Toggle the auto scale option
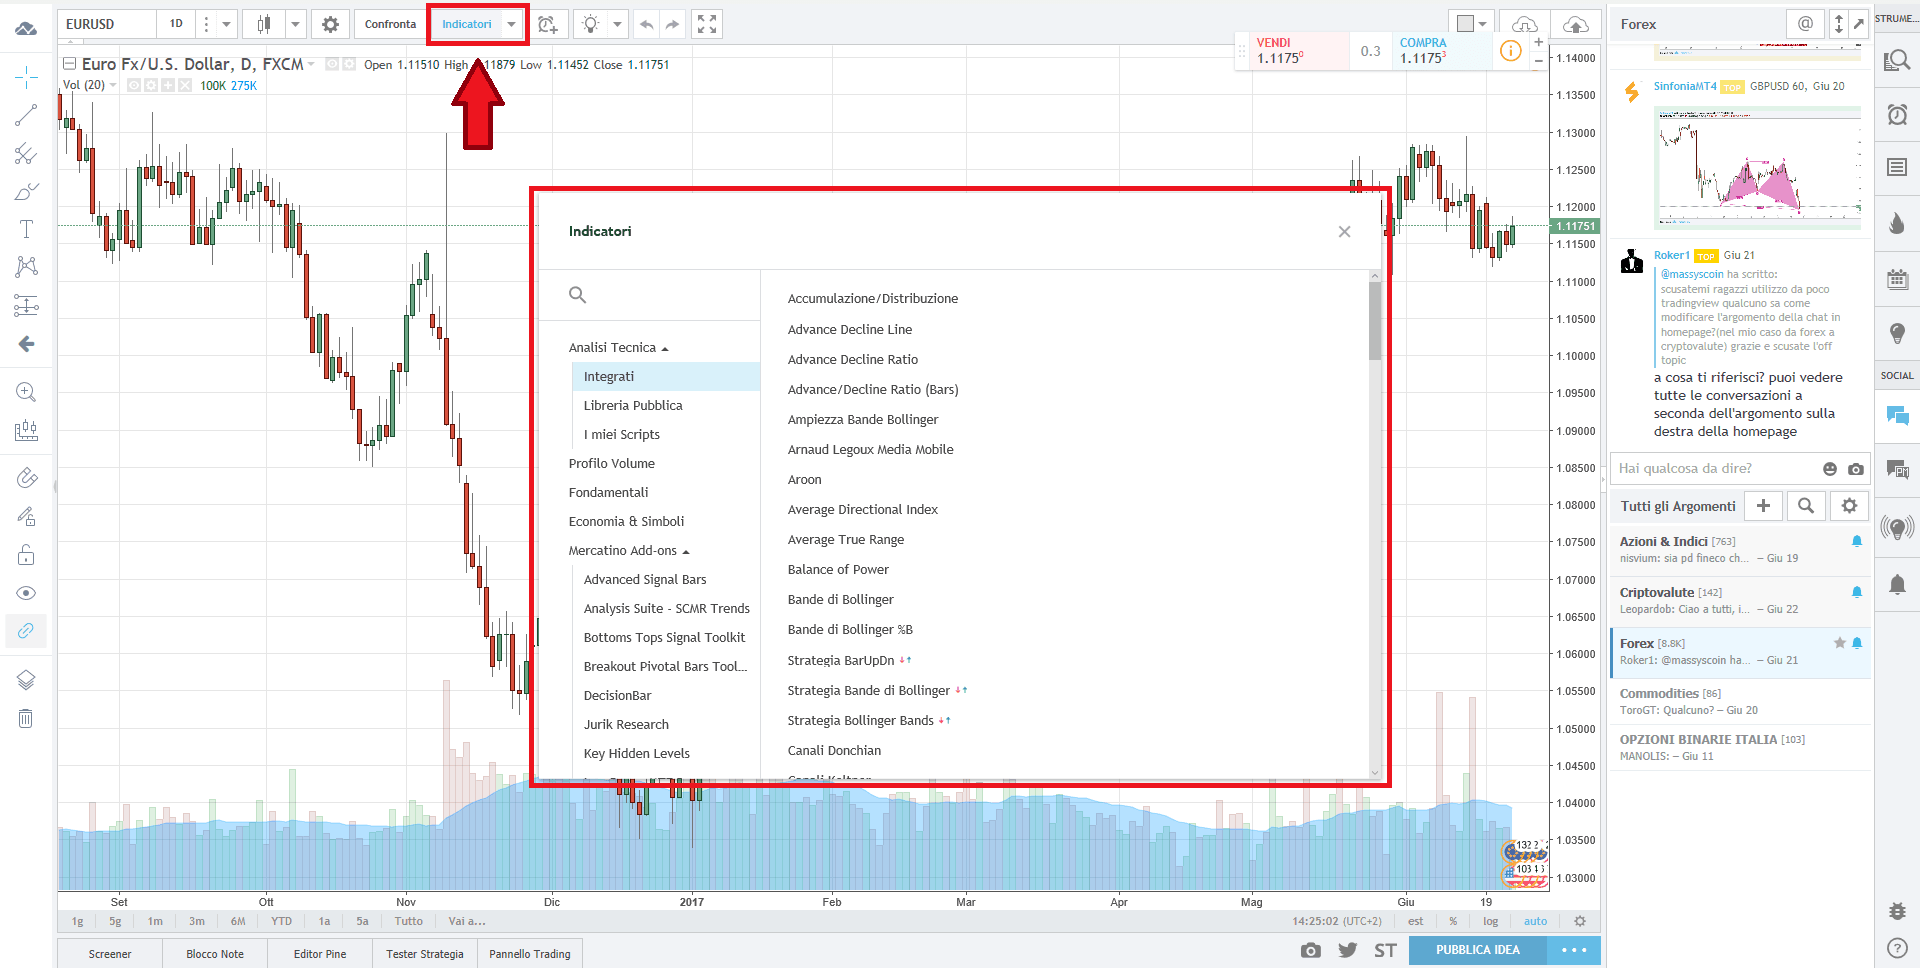Viewport: 1920px width, 968px height. (1535, 921)
